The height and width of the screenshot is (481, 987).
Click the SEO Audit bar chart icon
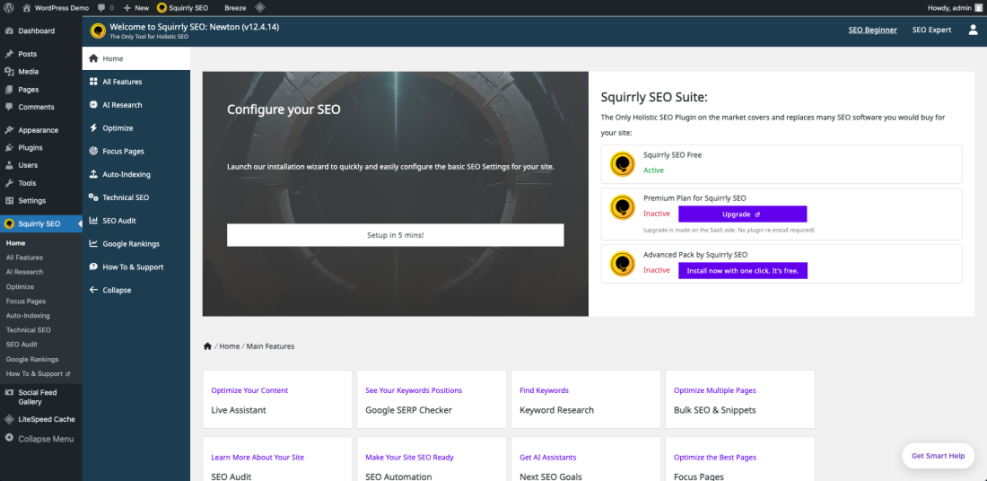(x=93, y=221)
